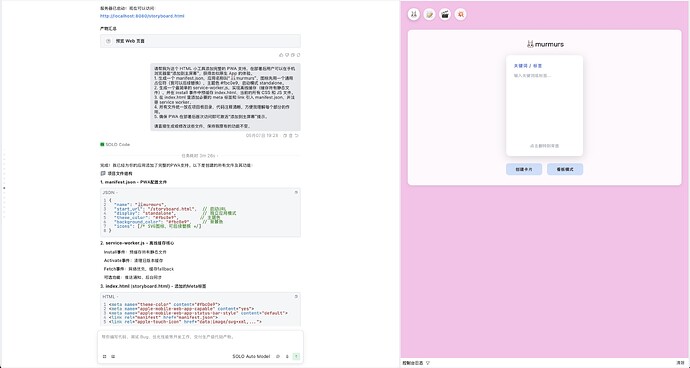Click the timestamp 19:28 under the user message

pos(262,136)
